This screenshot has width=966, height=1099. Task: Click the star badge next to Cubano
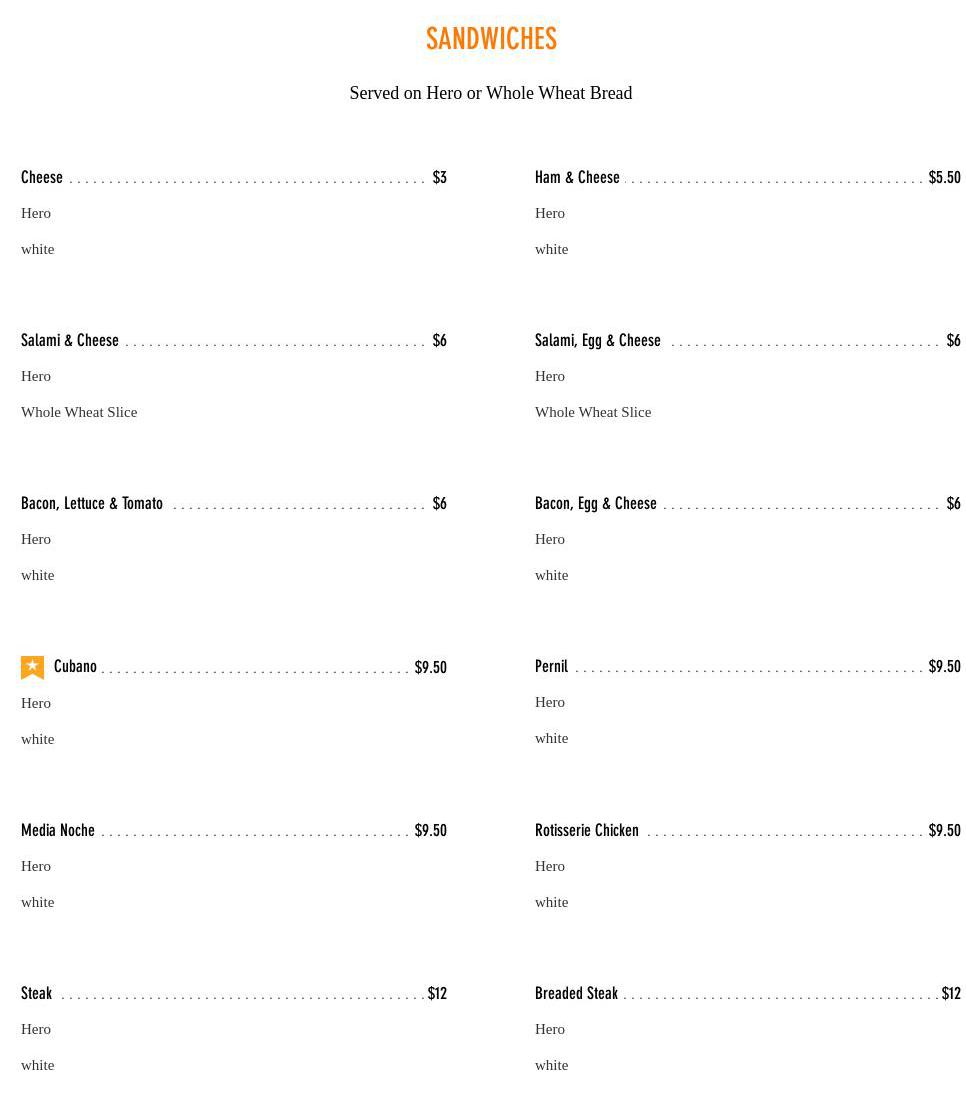pyautogui.click(x=32, y=667)
